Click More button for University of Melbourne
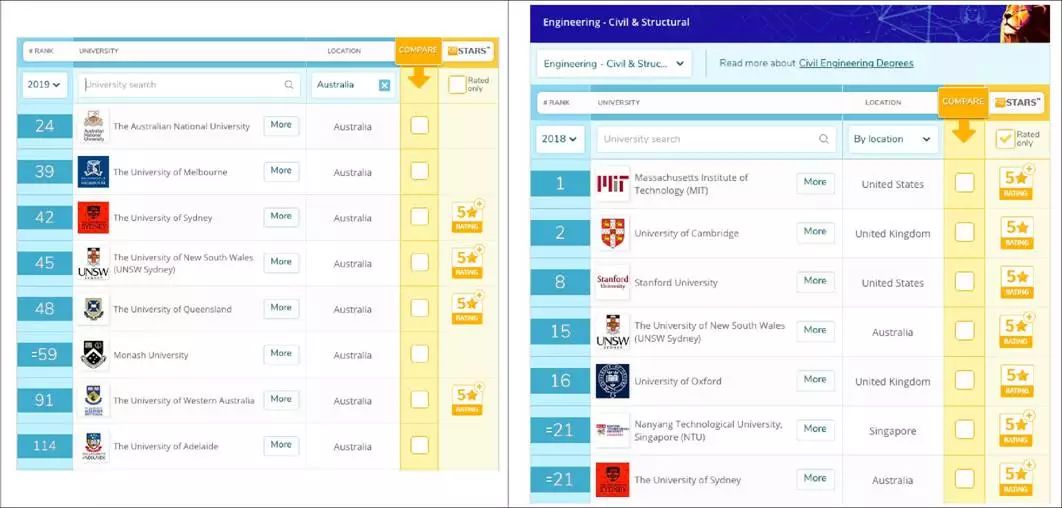Screen dimensions: 1062x508 pyautogui.click(x=281, y=171)
